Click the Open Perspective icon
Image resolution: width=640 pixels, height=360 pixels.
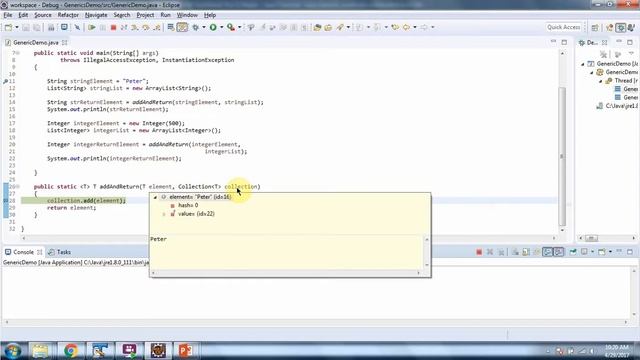595,27
